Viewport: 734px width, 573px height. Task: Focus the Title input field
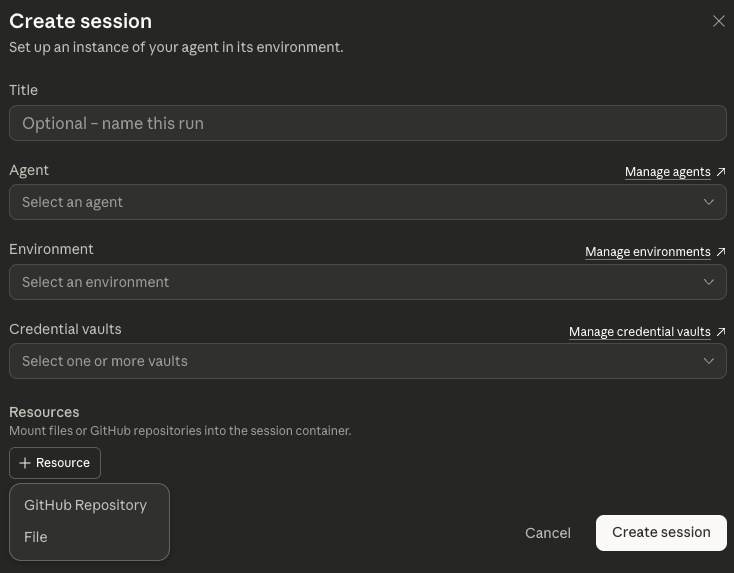pyautogui.click(x=367, y=124)
